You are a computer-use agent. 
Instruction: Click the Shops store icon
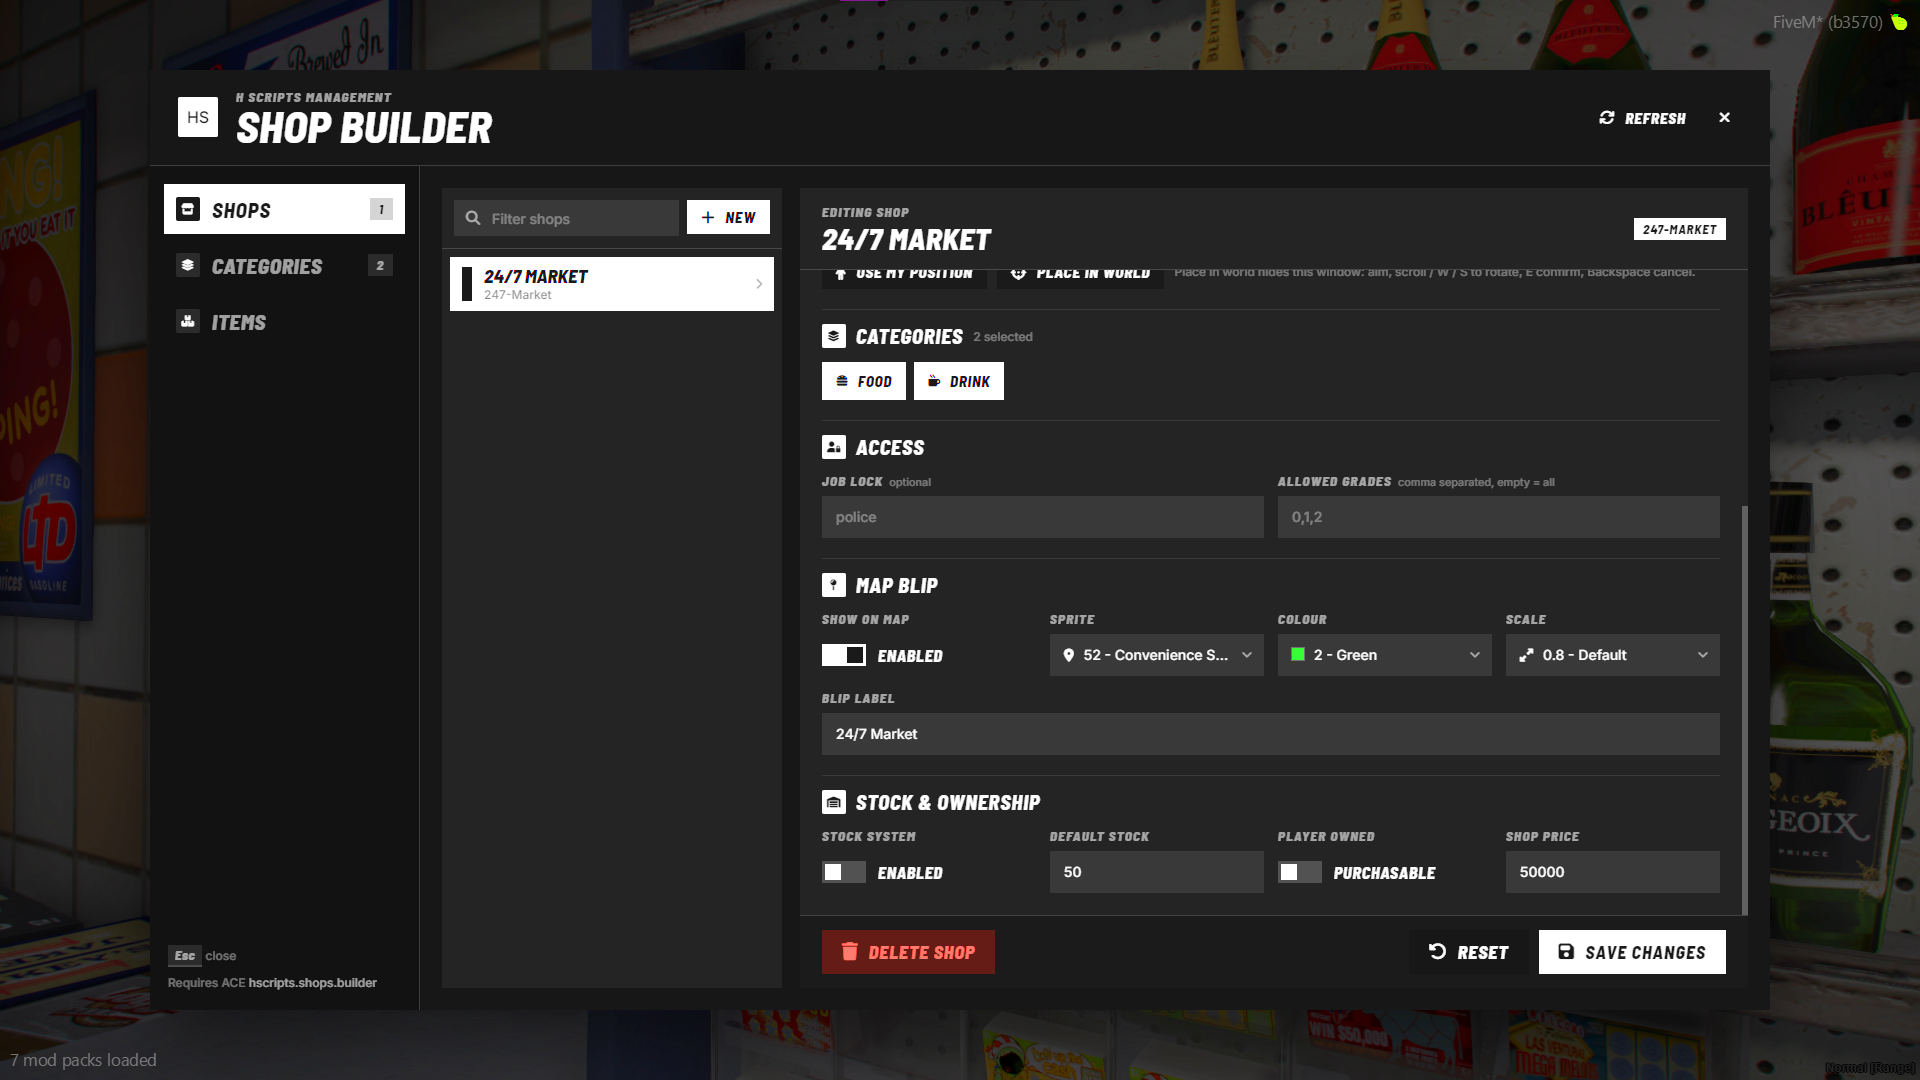click(188, 209)
